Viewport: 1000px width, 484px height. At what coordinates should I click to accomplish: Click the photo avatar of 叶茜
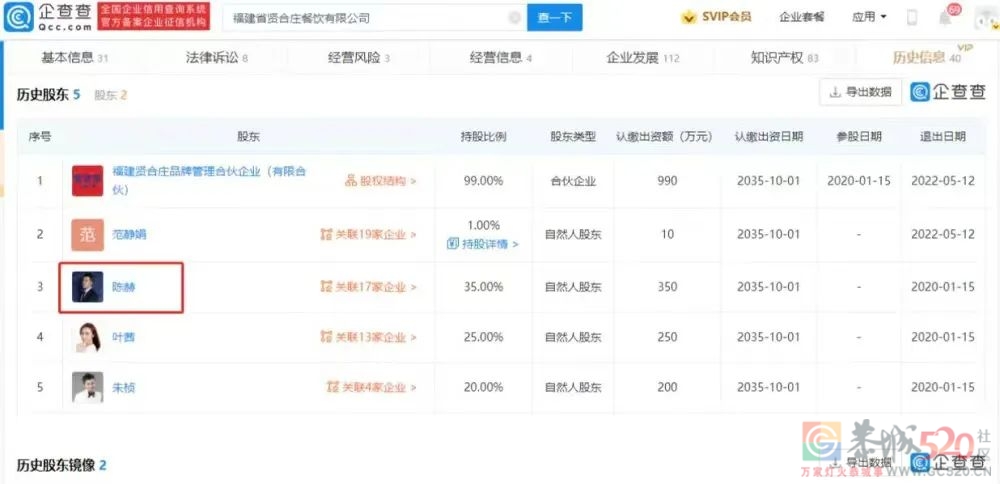[87, 337]
